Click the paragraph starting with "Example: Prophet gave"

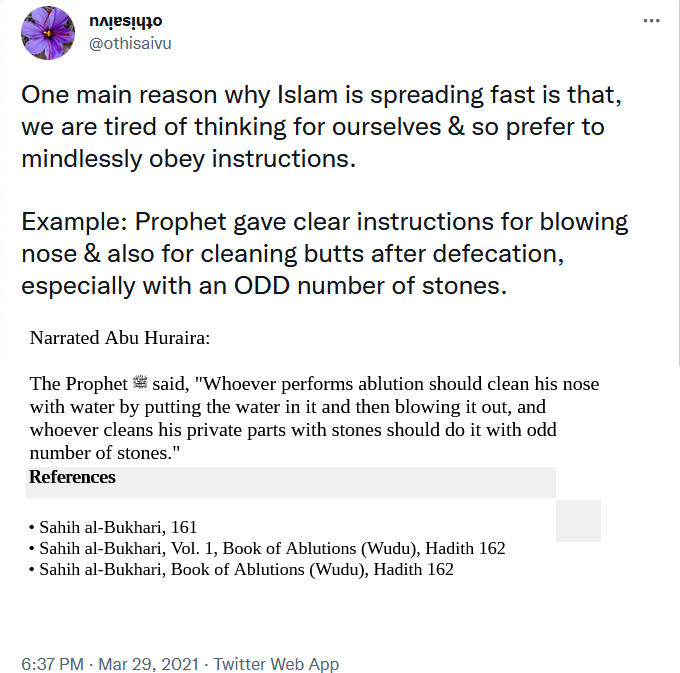[x=324, y=254]
